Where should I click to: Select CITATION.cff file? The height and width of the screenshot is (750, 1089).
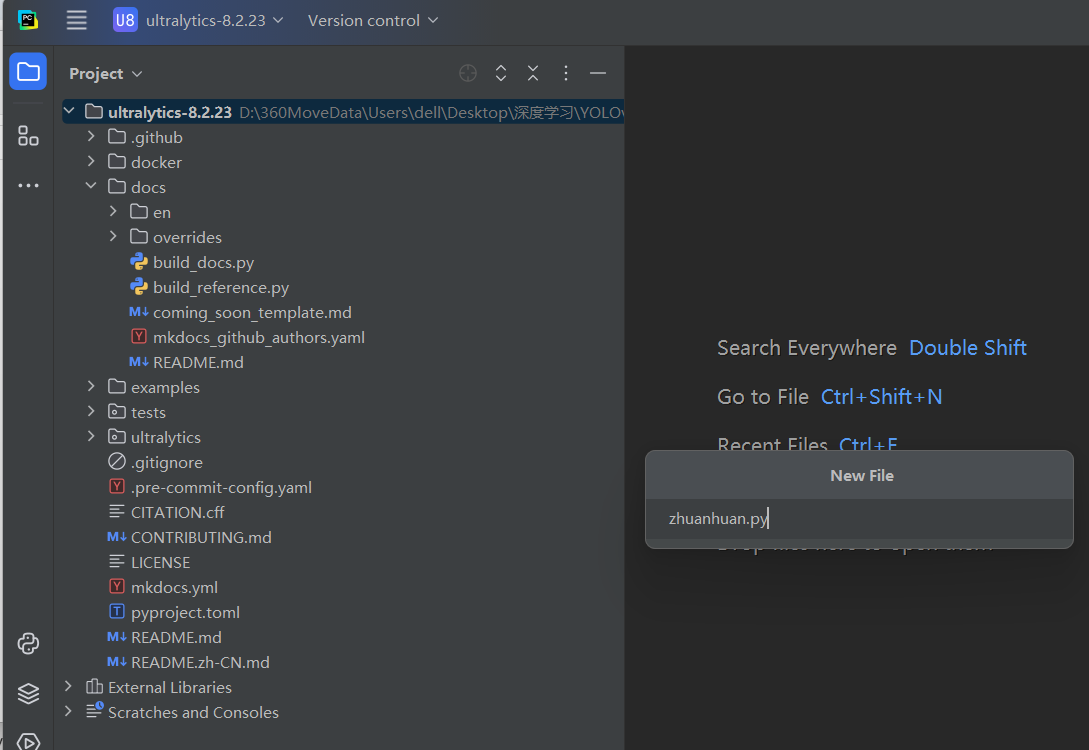(177, 512)
